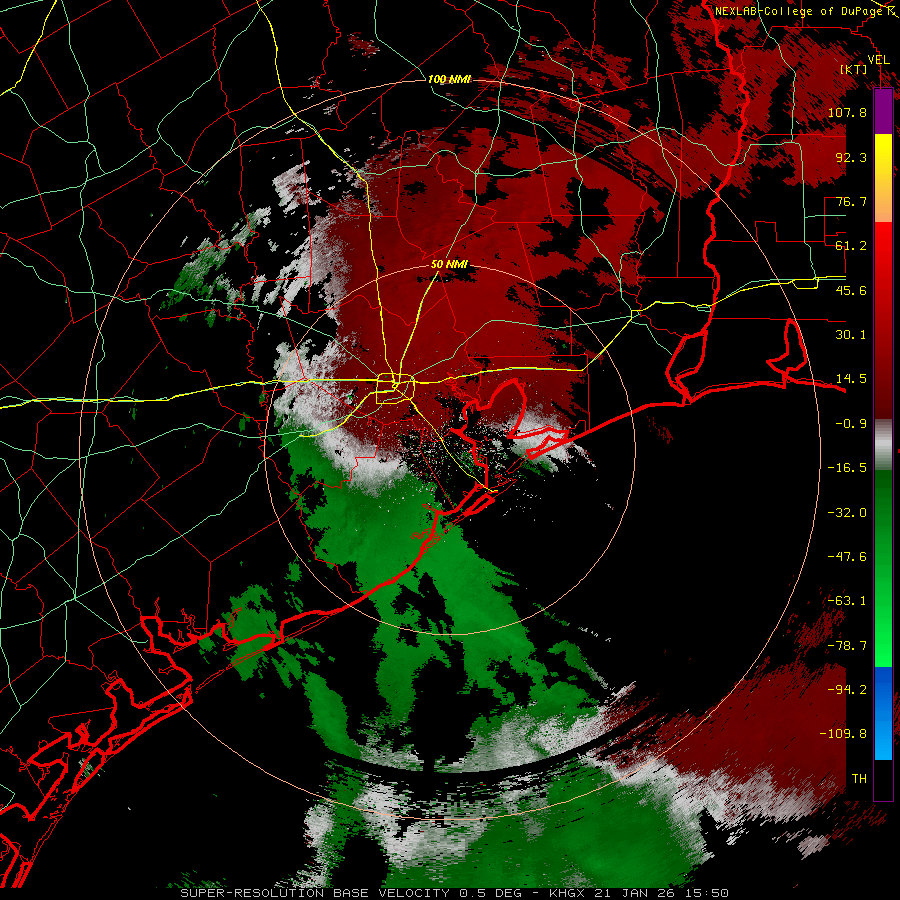Image resolution: width=900 pixels, height=900 pixels.
Task: Click the TH label on the legend
Action: click(x=859, y=779)
